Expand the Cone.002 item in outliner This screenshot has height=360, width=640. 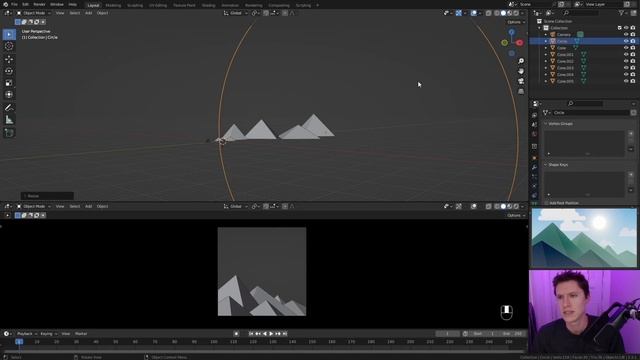click(546, 61)
